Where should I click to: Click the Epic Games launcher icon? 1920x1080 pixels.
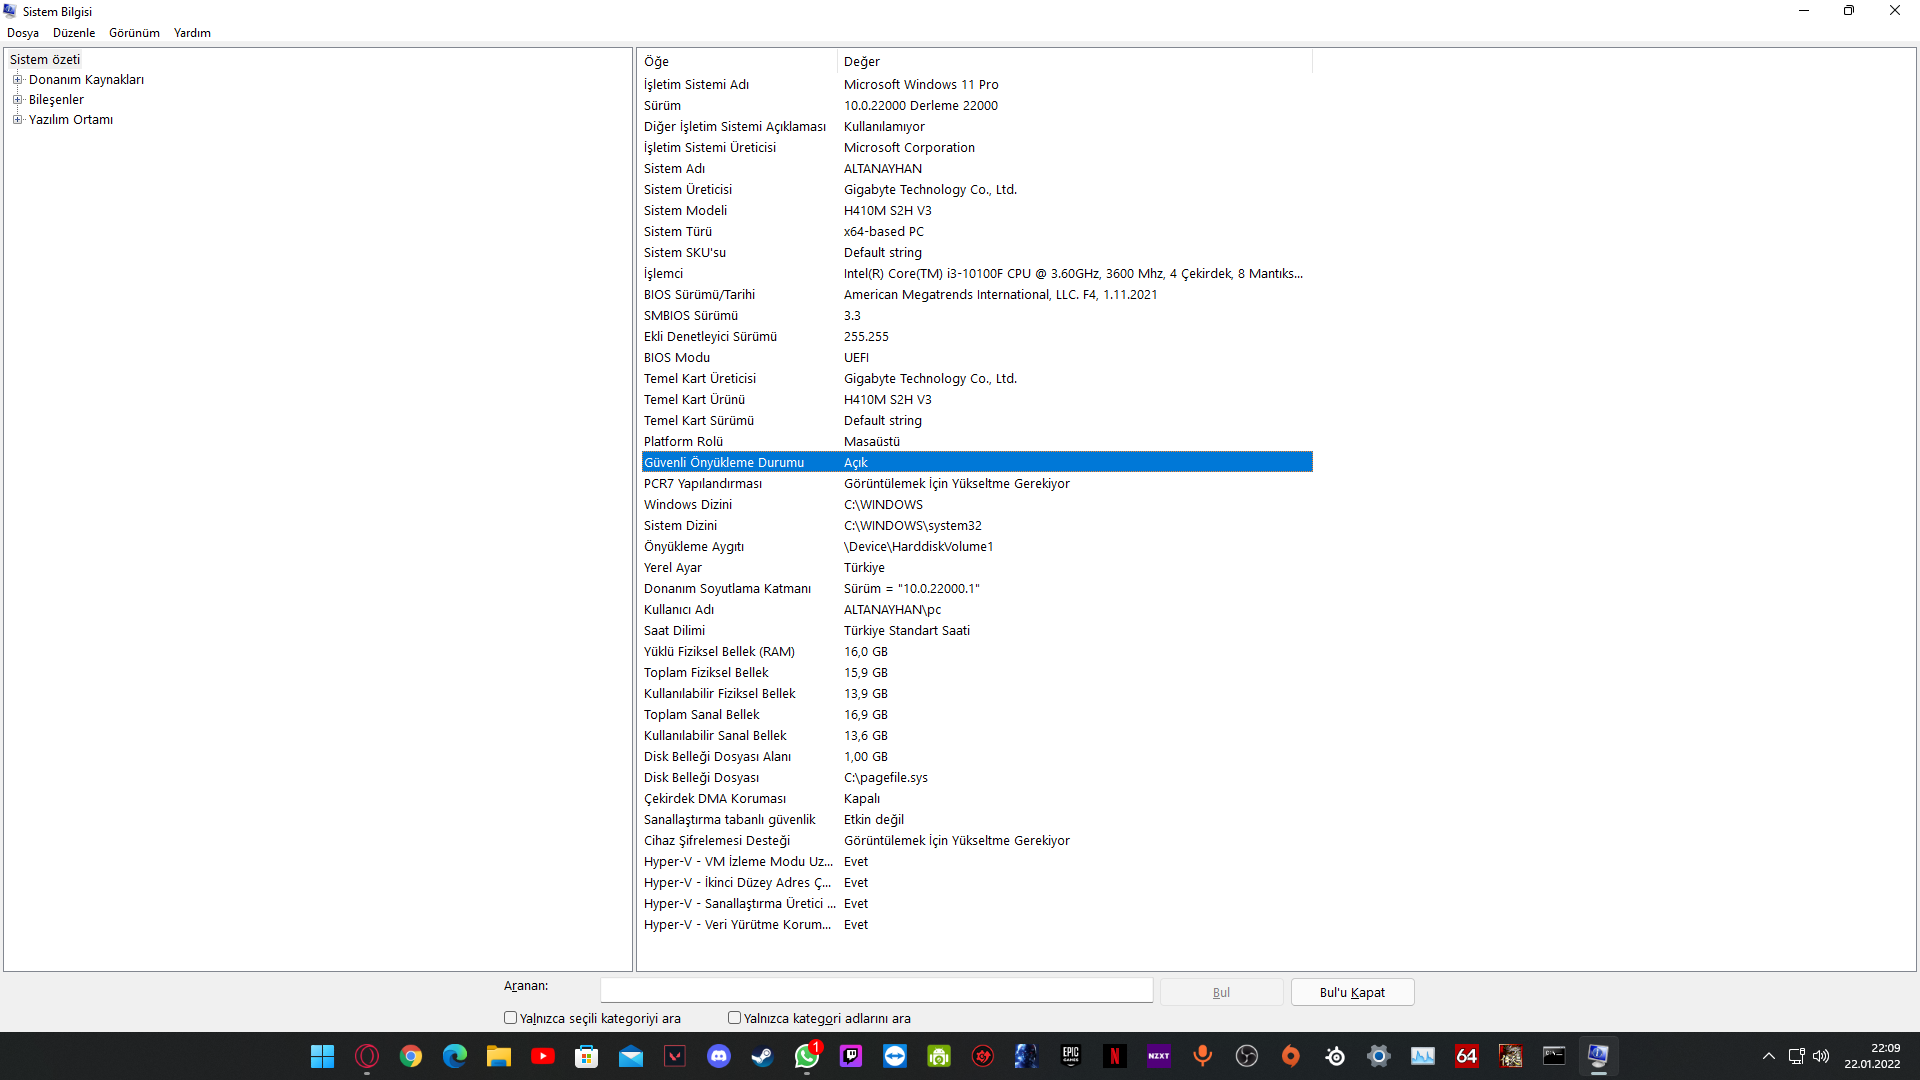(1071, 1056)
